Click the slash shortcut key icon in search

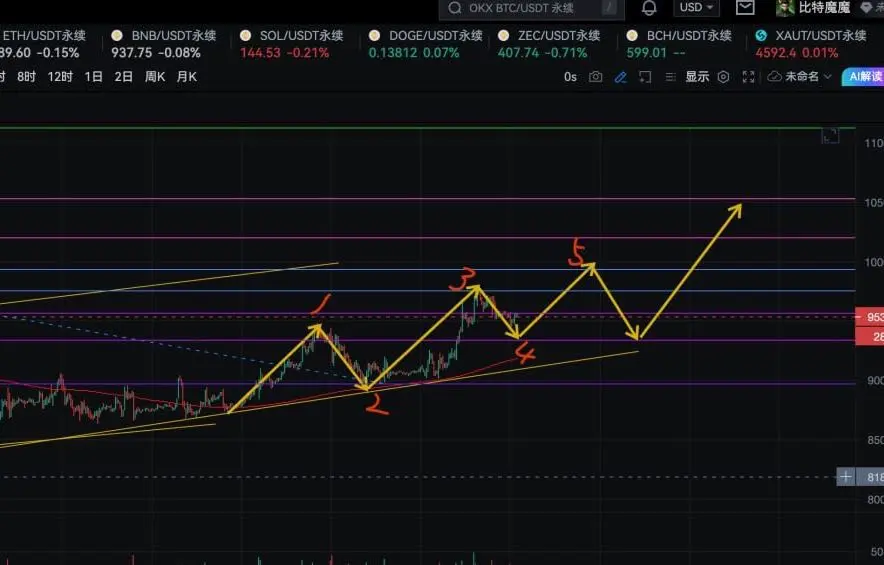click(609, 8)
